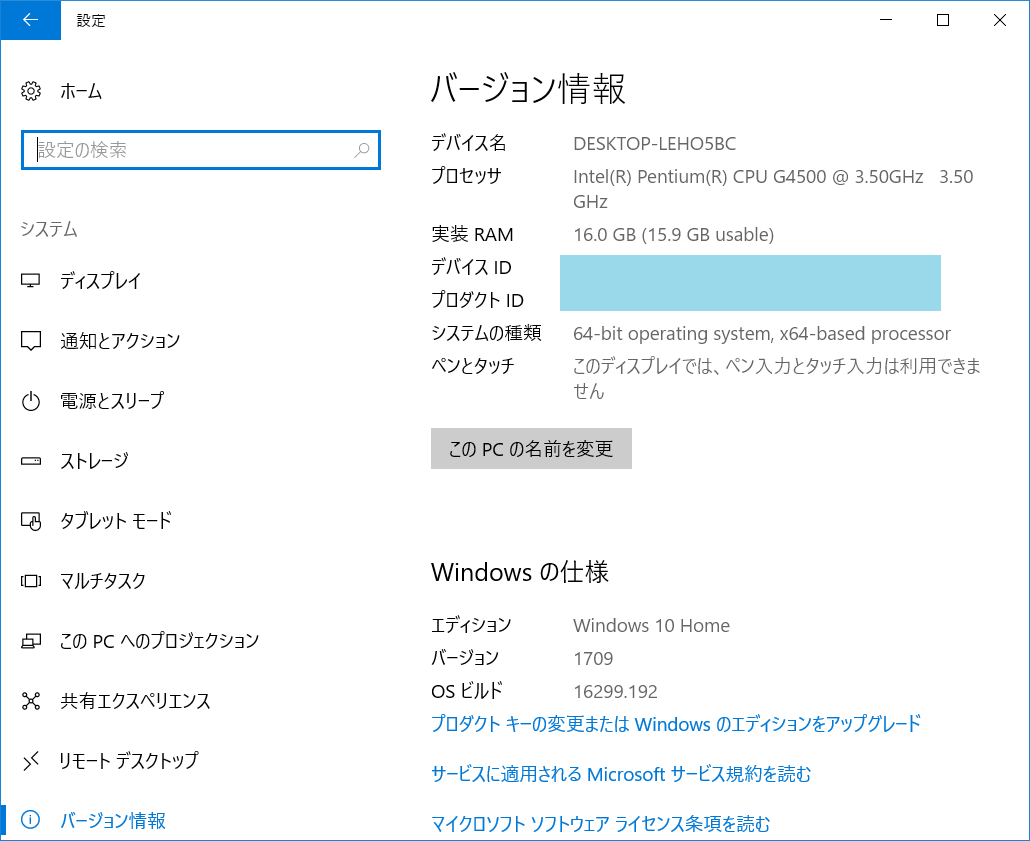The height and width of the screenshot is (841, 1030).
Task: Select ストレージ in sidebar
Action: click(x=94, y=461)
